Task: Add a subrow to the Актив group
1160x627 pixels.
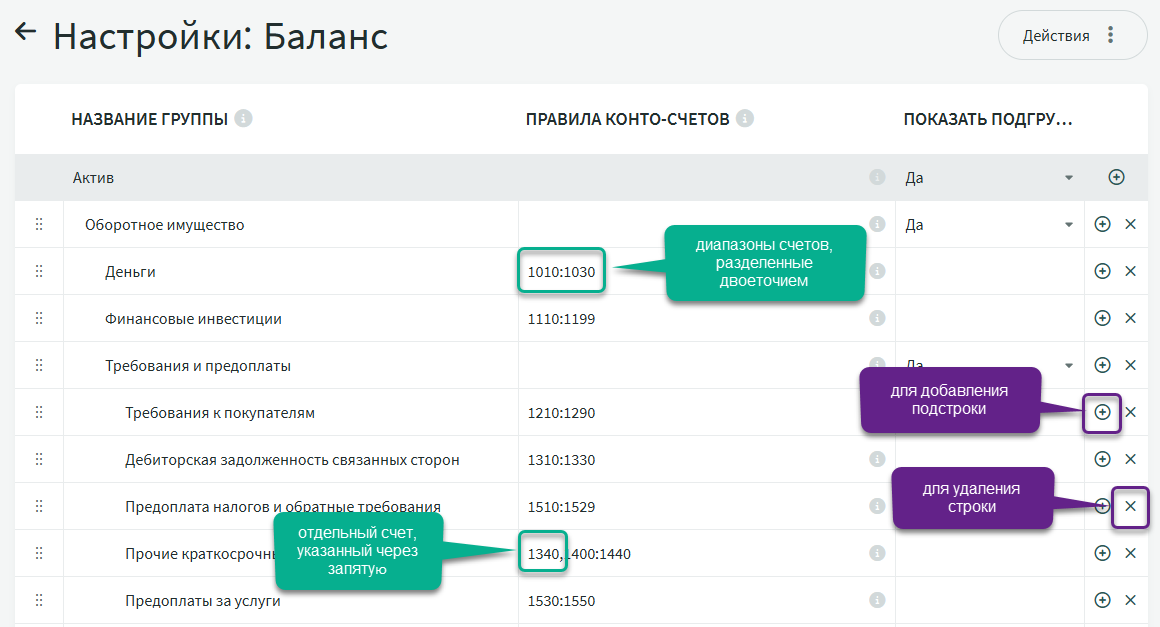Action: click(x=1117, y=177)
